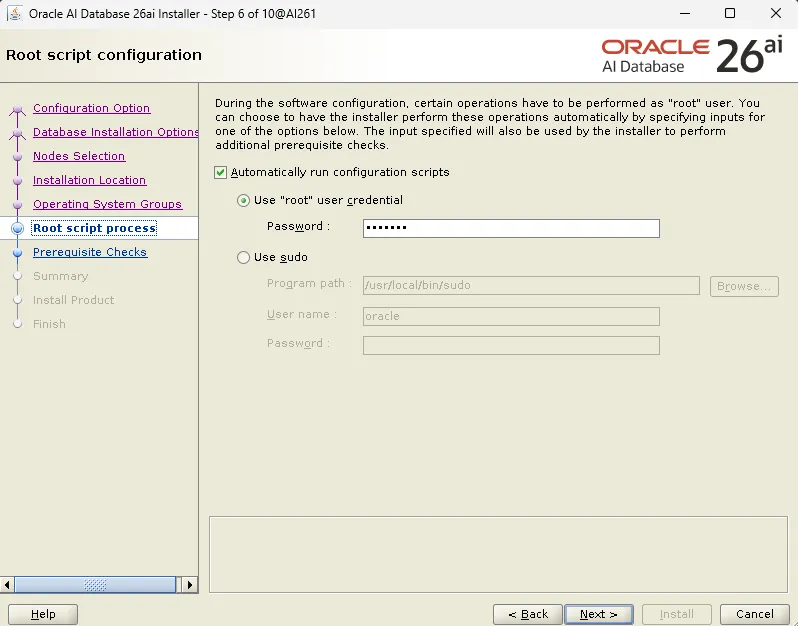The width and height of the screenshot is (798, 626).
Task: Click the Install Product step label
Action: [x=74, y=300]
